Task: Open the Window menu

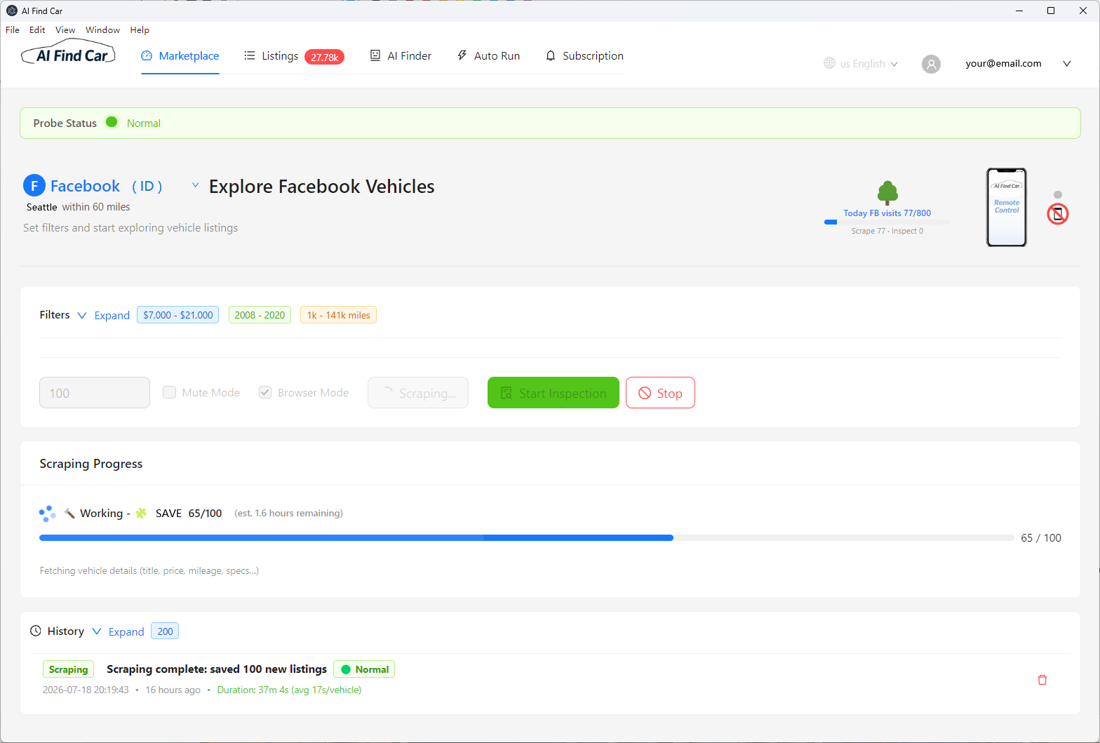Action: [102, 30]
